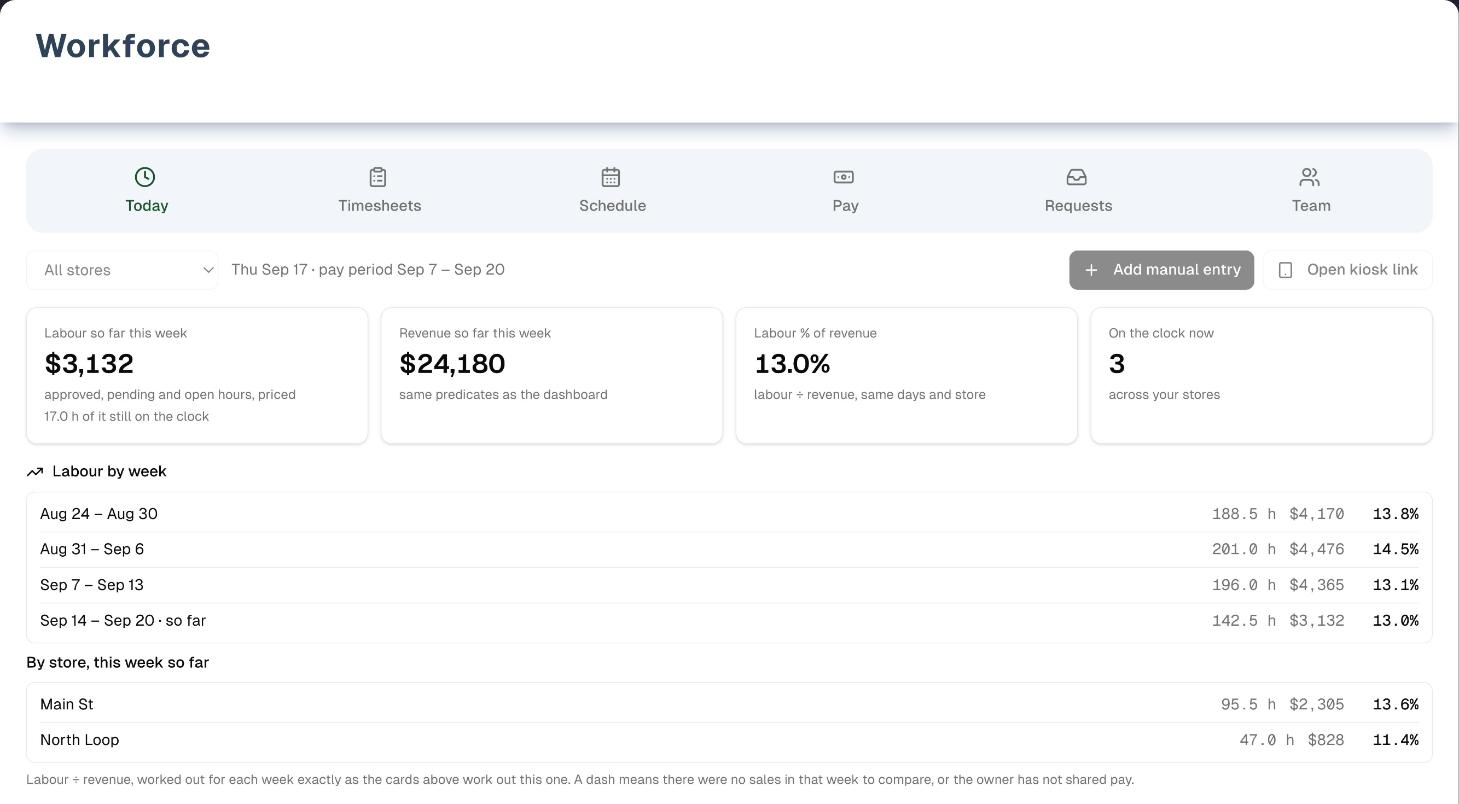Click the Revenue so far this week card

click(552, 375)
